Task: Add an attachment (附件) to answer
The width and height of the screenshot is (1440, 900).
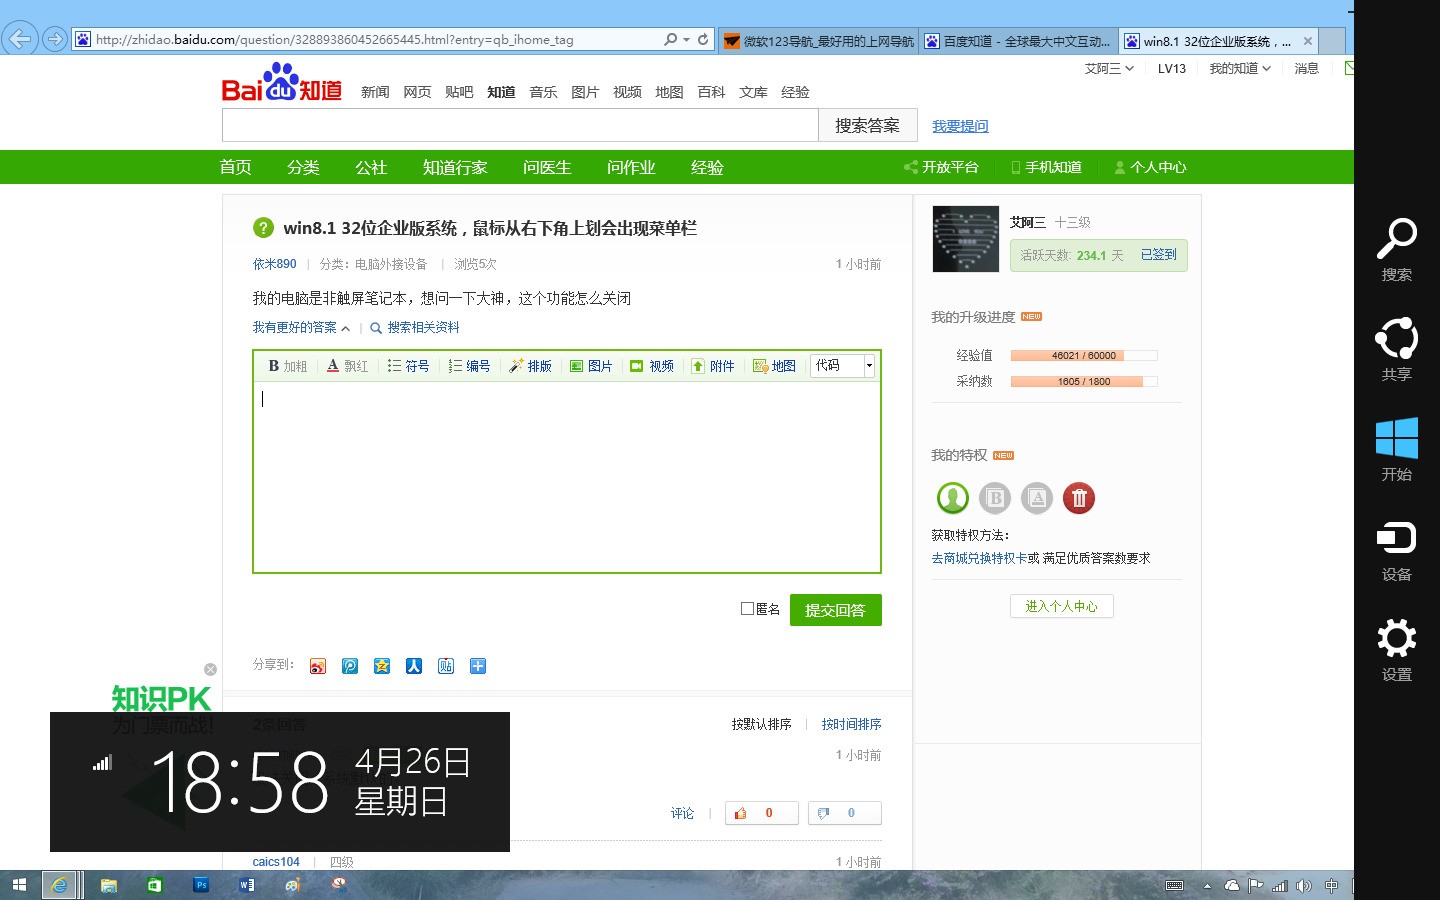Action: (x=713, y=366)
